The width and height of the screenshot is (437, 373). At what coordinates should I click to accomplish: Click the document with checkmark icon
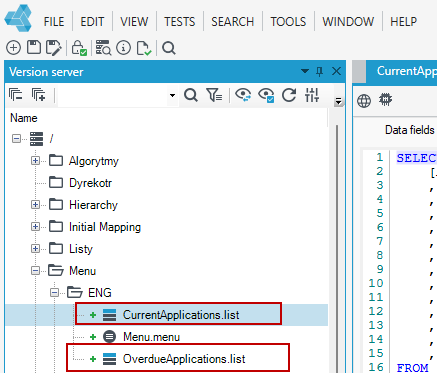144,48
